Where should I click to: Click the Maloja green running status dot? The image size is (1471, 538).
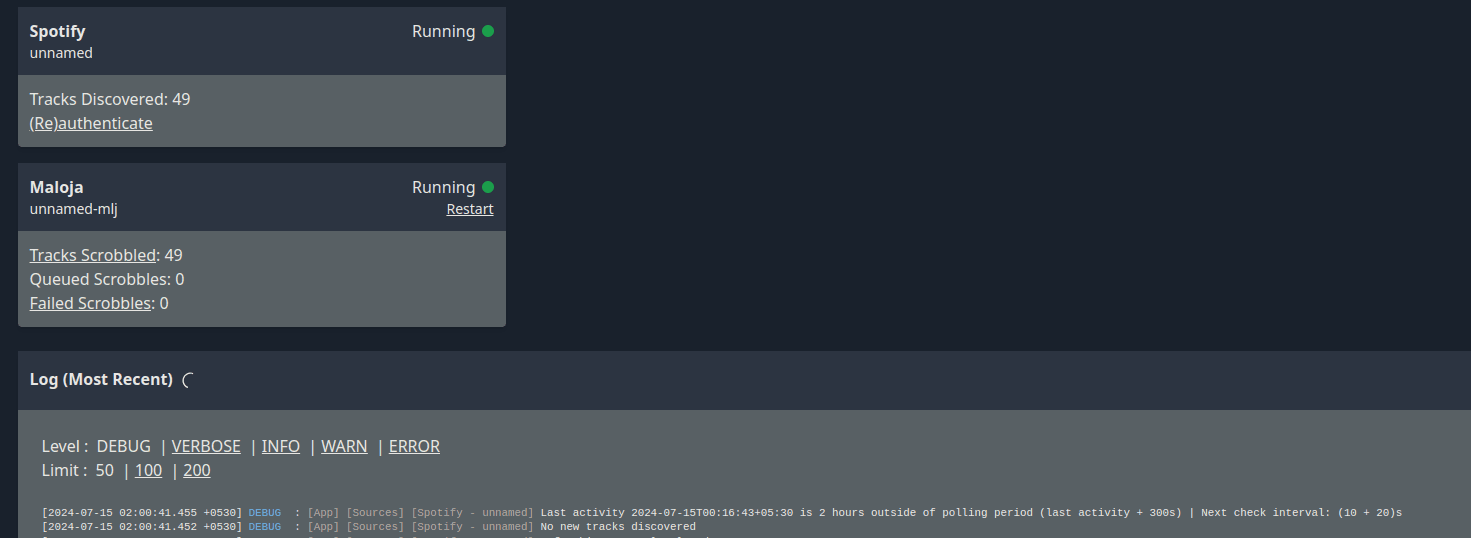pos(488,187)
